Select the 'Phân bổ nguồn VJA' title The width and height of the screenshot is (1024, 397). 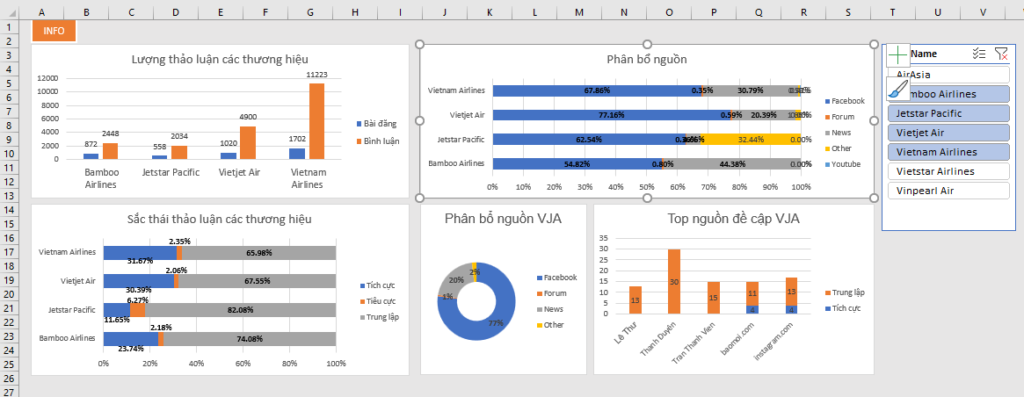[x=503, y=219]
